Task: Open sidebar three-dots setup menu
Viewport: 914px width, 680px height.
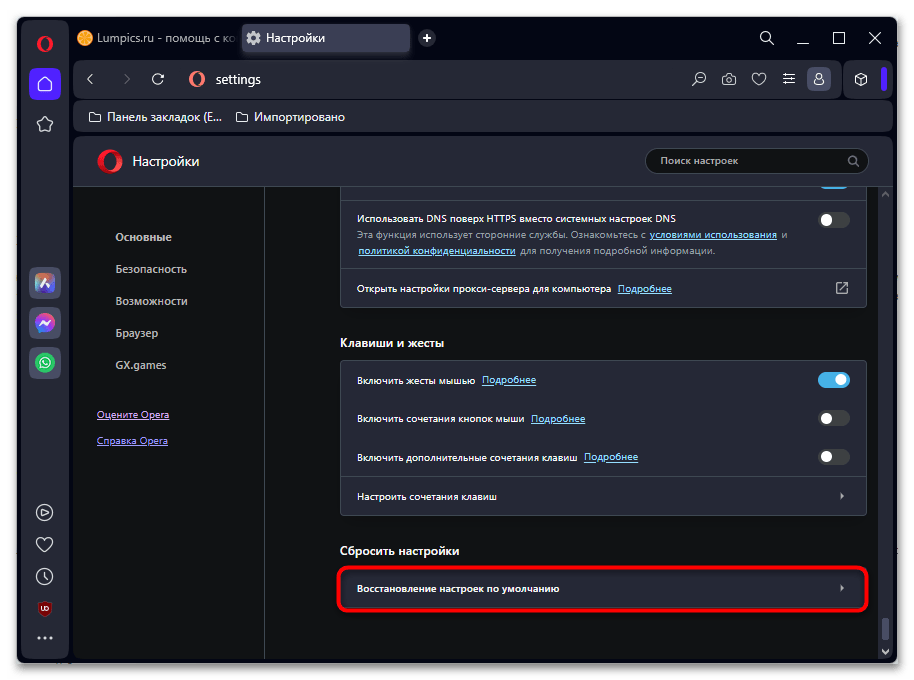Action: coord(45,638)
